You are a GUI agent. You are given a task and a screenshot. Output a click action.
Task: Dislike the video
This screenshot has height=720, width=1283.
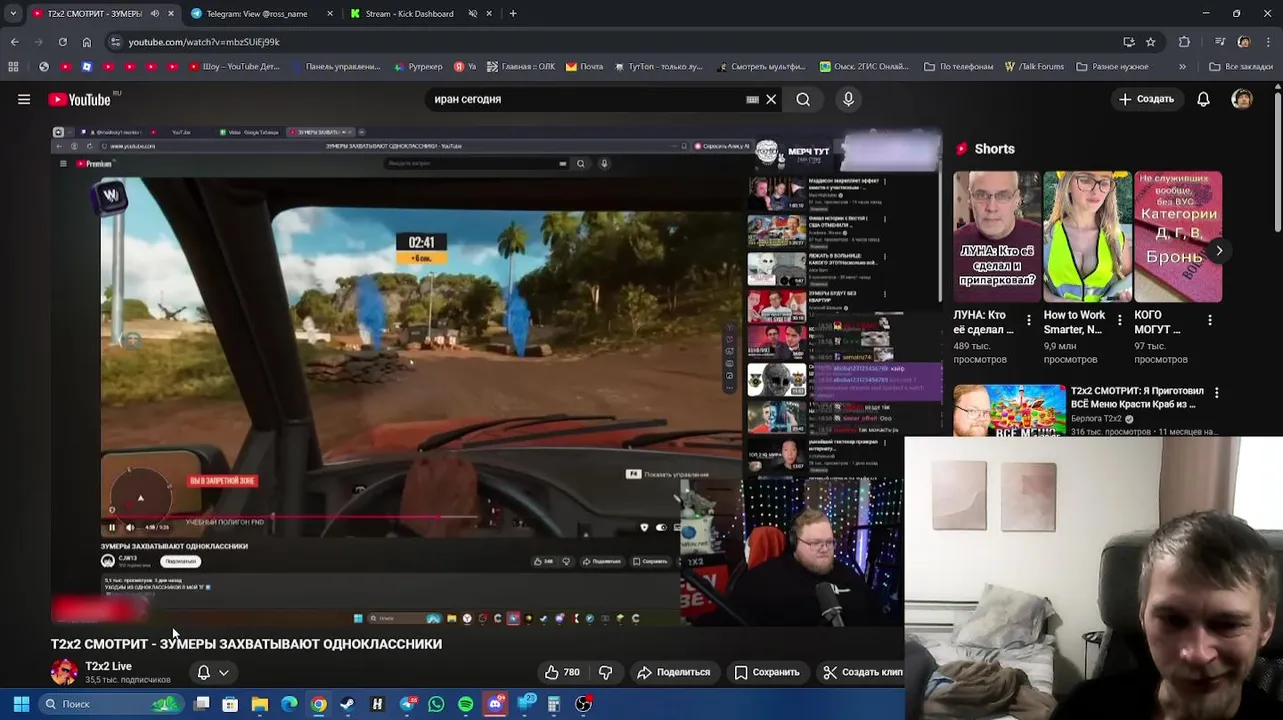coord(605,672)
